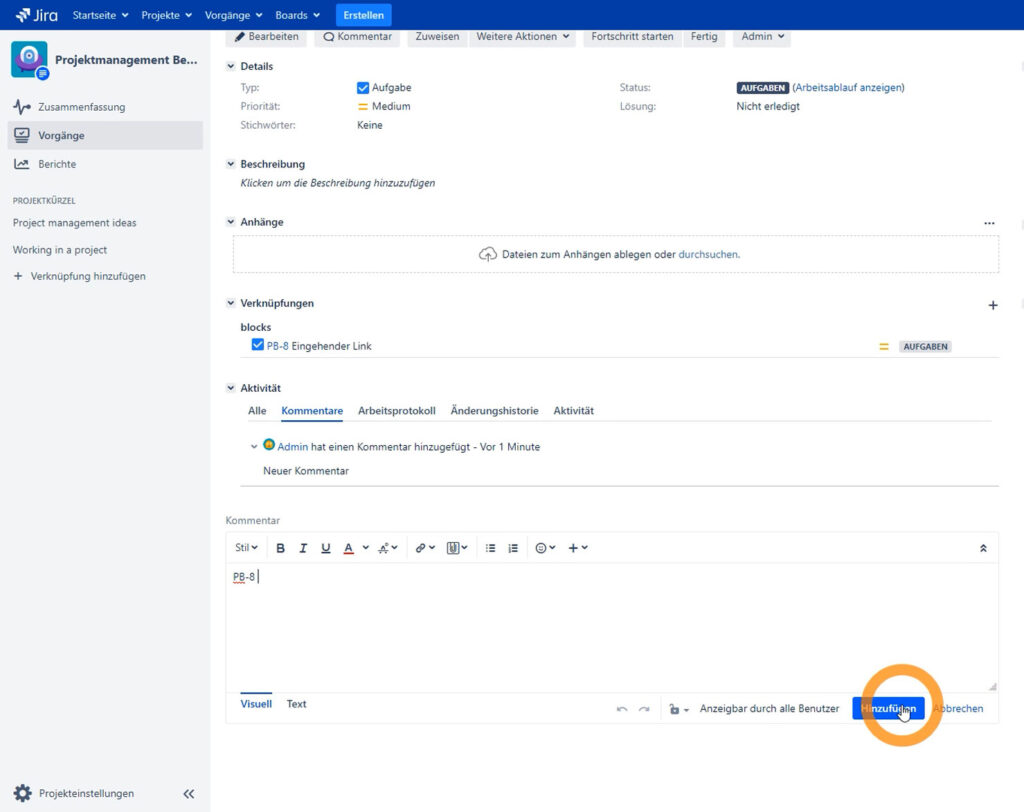The height and width of the screenshot is (812, 1024).
Task: Undo the last edit in the comment editor
Action: [x=620, y=707]
